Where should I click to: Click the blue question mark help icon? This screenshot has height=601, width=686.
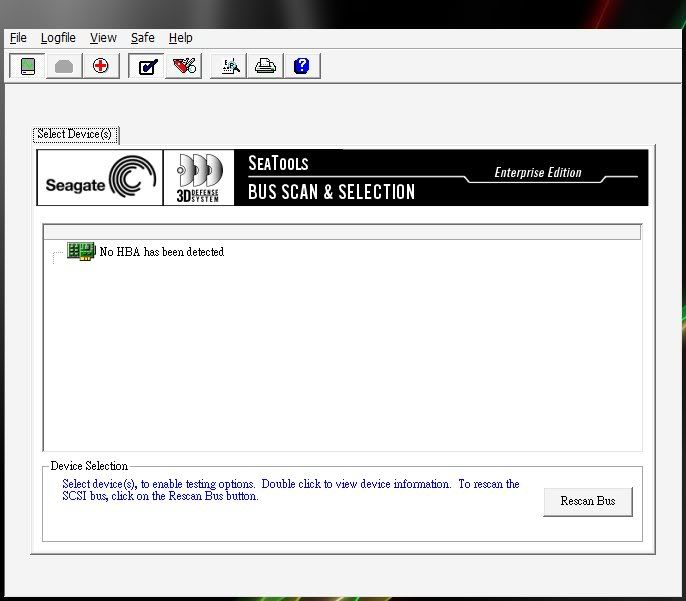302,66
